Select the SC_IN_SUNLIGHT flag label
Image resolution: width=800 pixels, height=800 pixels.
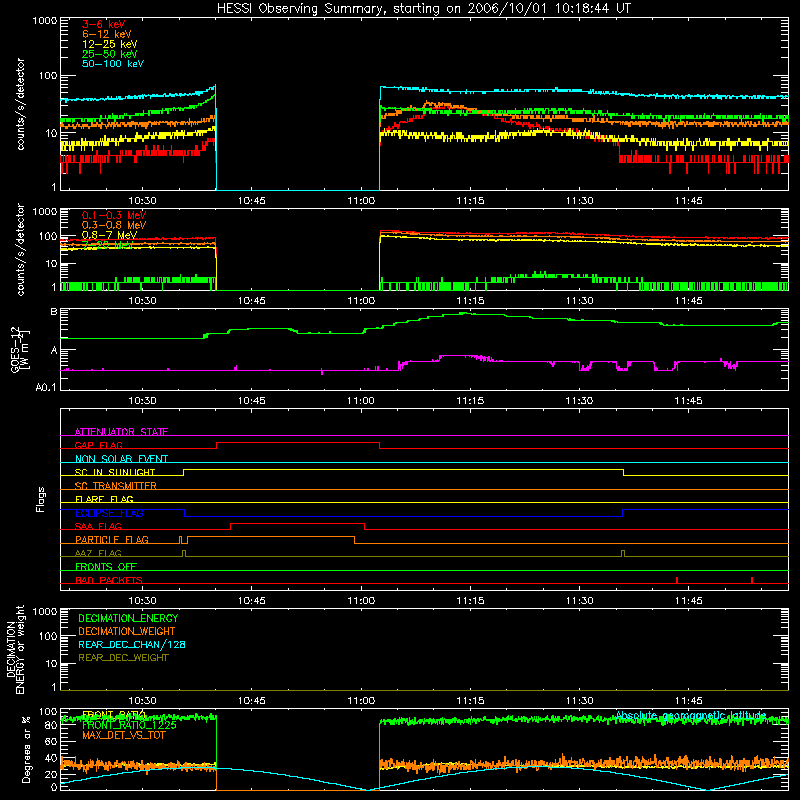pos(115,472)
